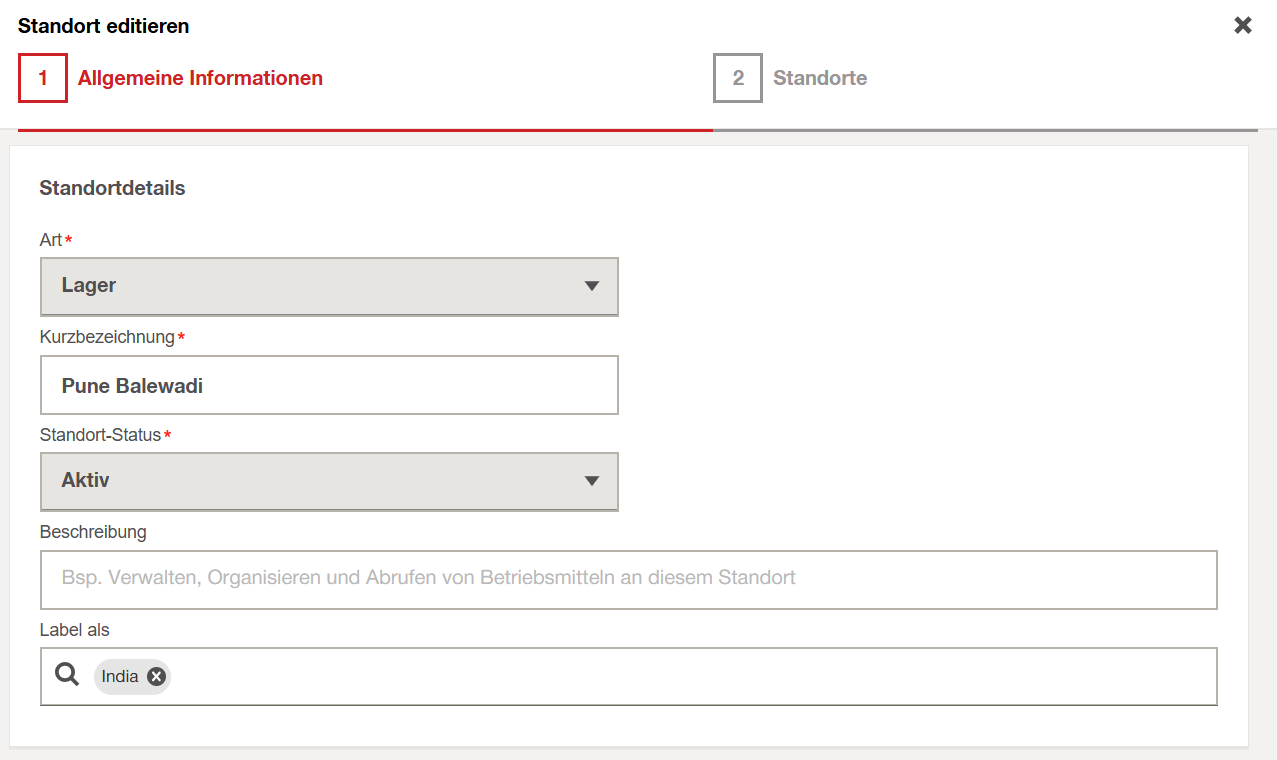The image size is (1277, 760).
Task: Click empty area of Label als field
Action: 690,677
